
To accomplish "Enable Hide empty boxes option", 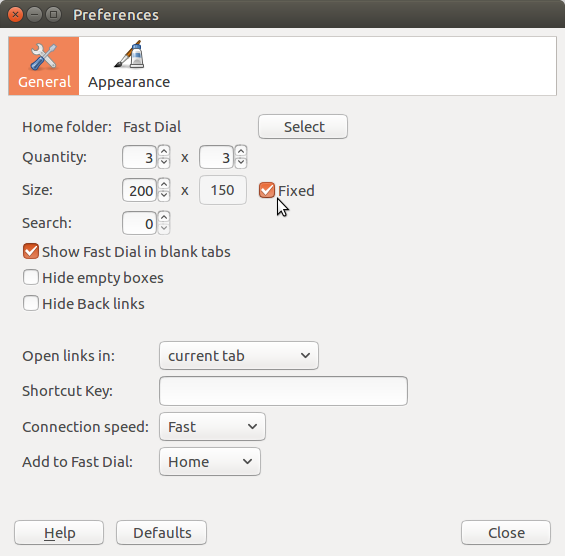I will pyautogui.click(x=31, y=277).
